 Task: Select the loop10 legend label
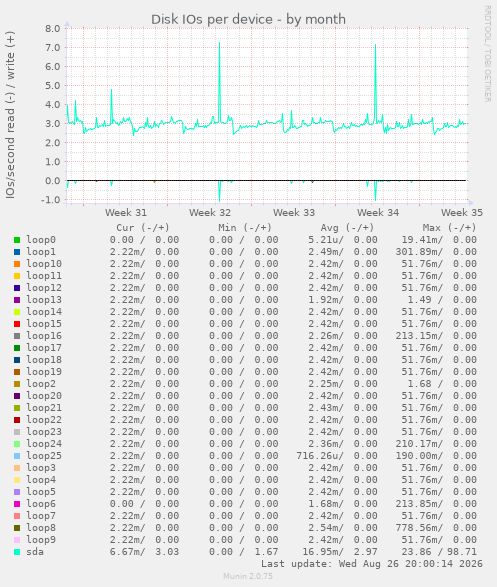tap(44, 264)
